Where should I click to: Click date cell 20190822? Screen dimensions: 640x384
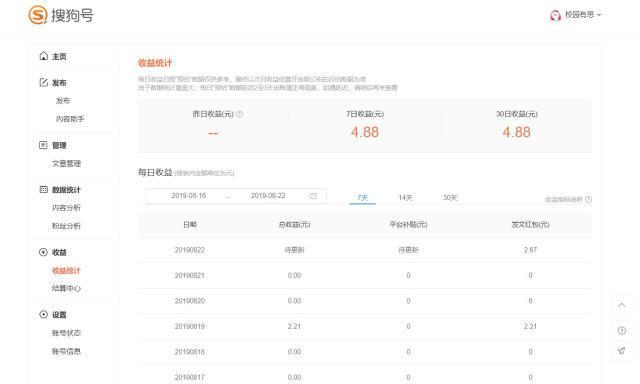[190, 250]
